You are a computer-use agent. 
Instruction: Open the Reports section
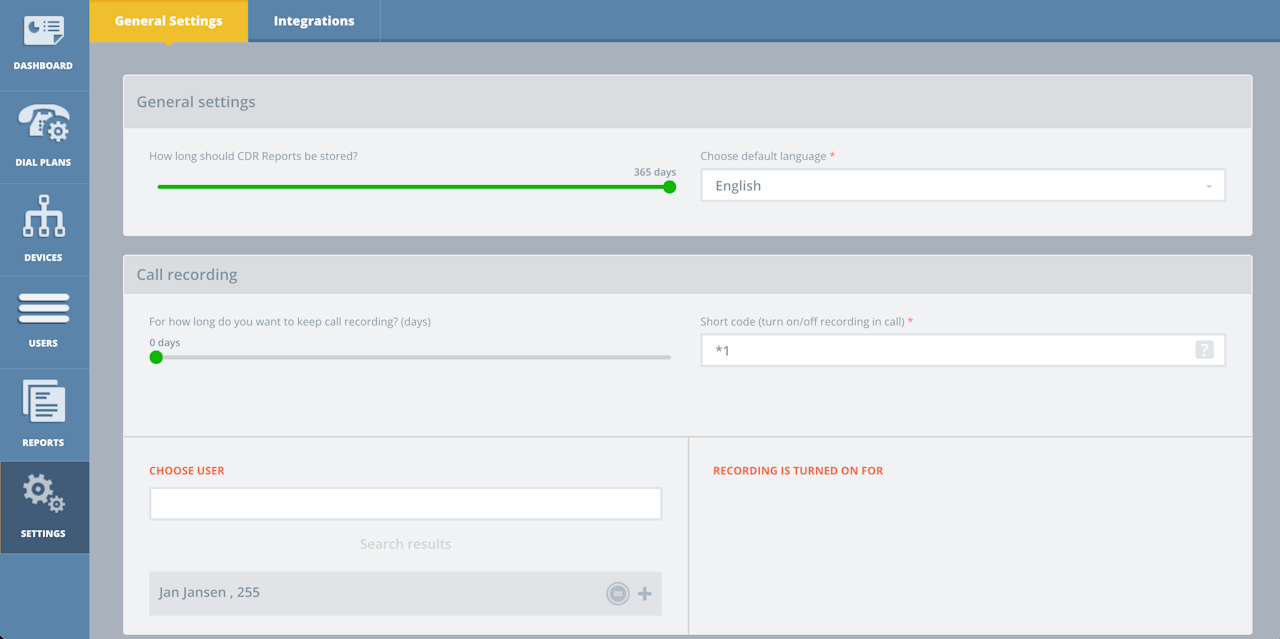pos(44,413)
